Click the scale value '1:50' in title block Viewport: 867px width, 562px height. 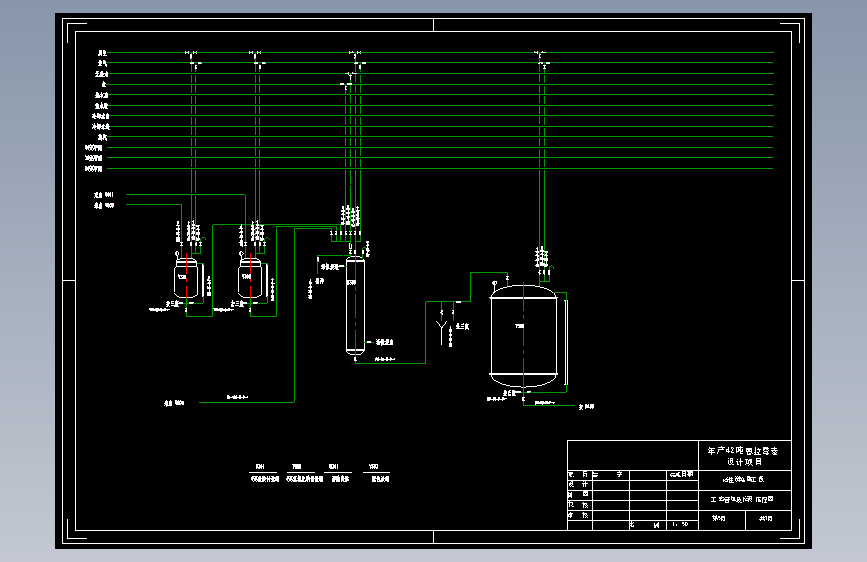(681, 524)
